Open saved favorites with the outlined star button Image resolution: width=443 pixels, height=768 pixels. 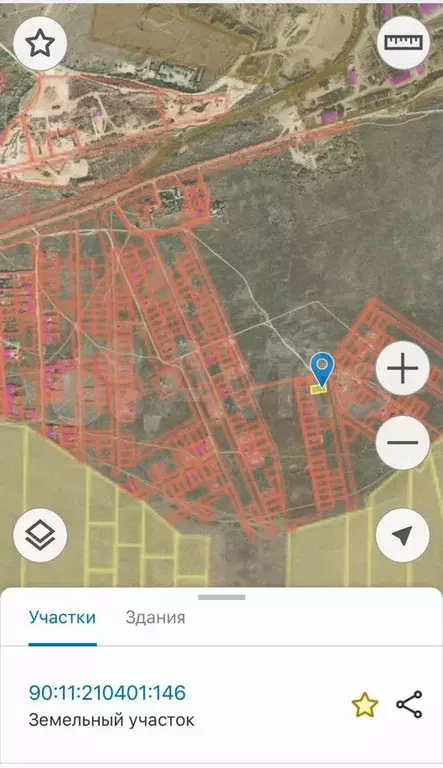pyautogui.click(x=40, y=44)
